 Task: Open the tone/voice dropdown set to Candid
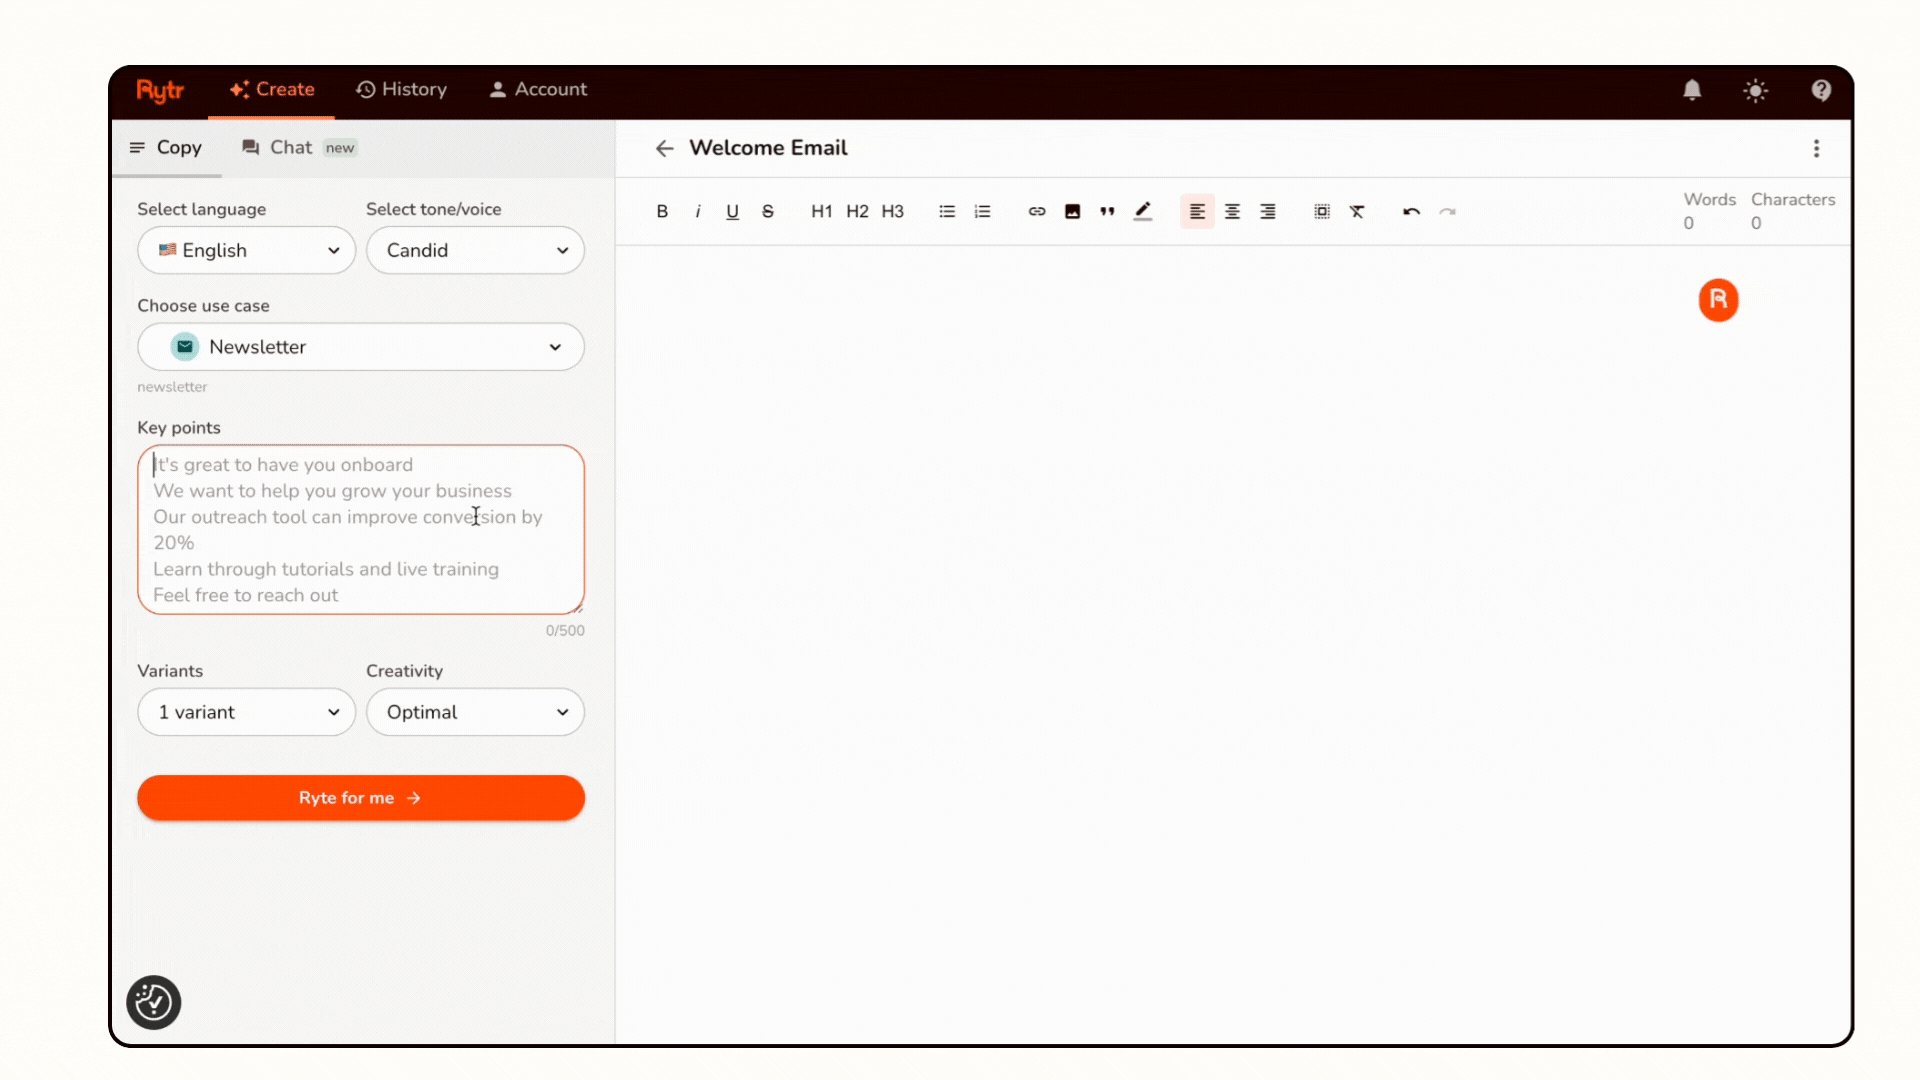[x=475, y=250]
